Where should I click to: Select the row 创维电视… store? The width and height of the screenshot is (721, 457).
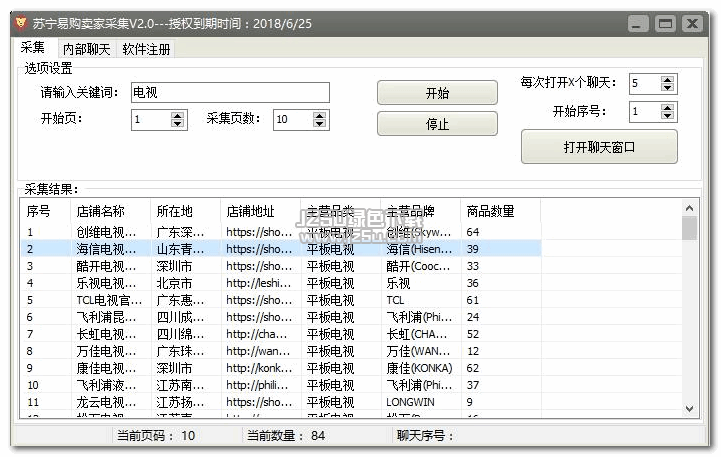[x=280, y=232]
